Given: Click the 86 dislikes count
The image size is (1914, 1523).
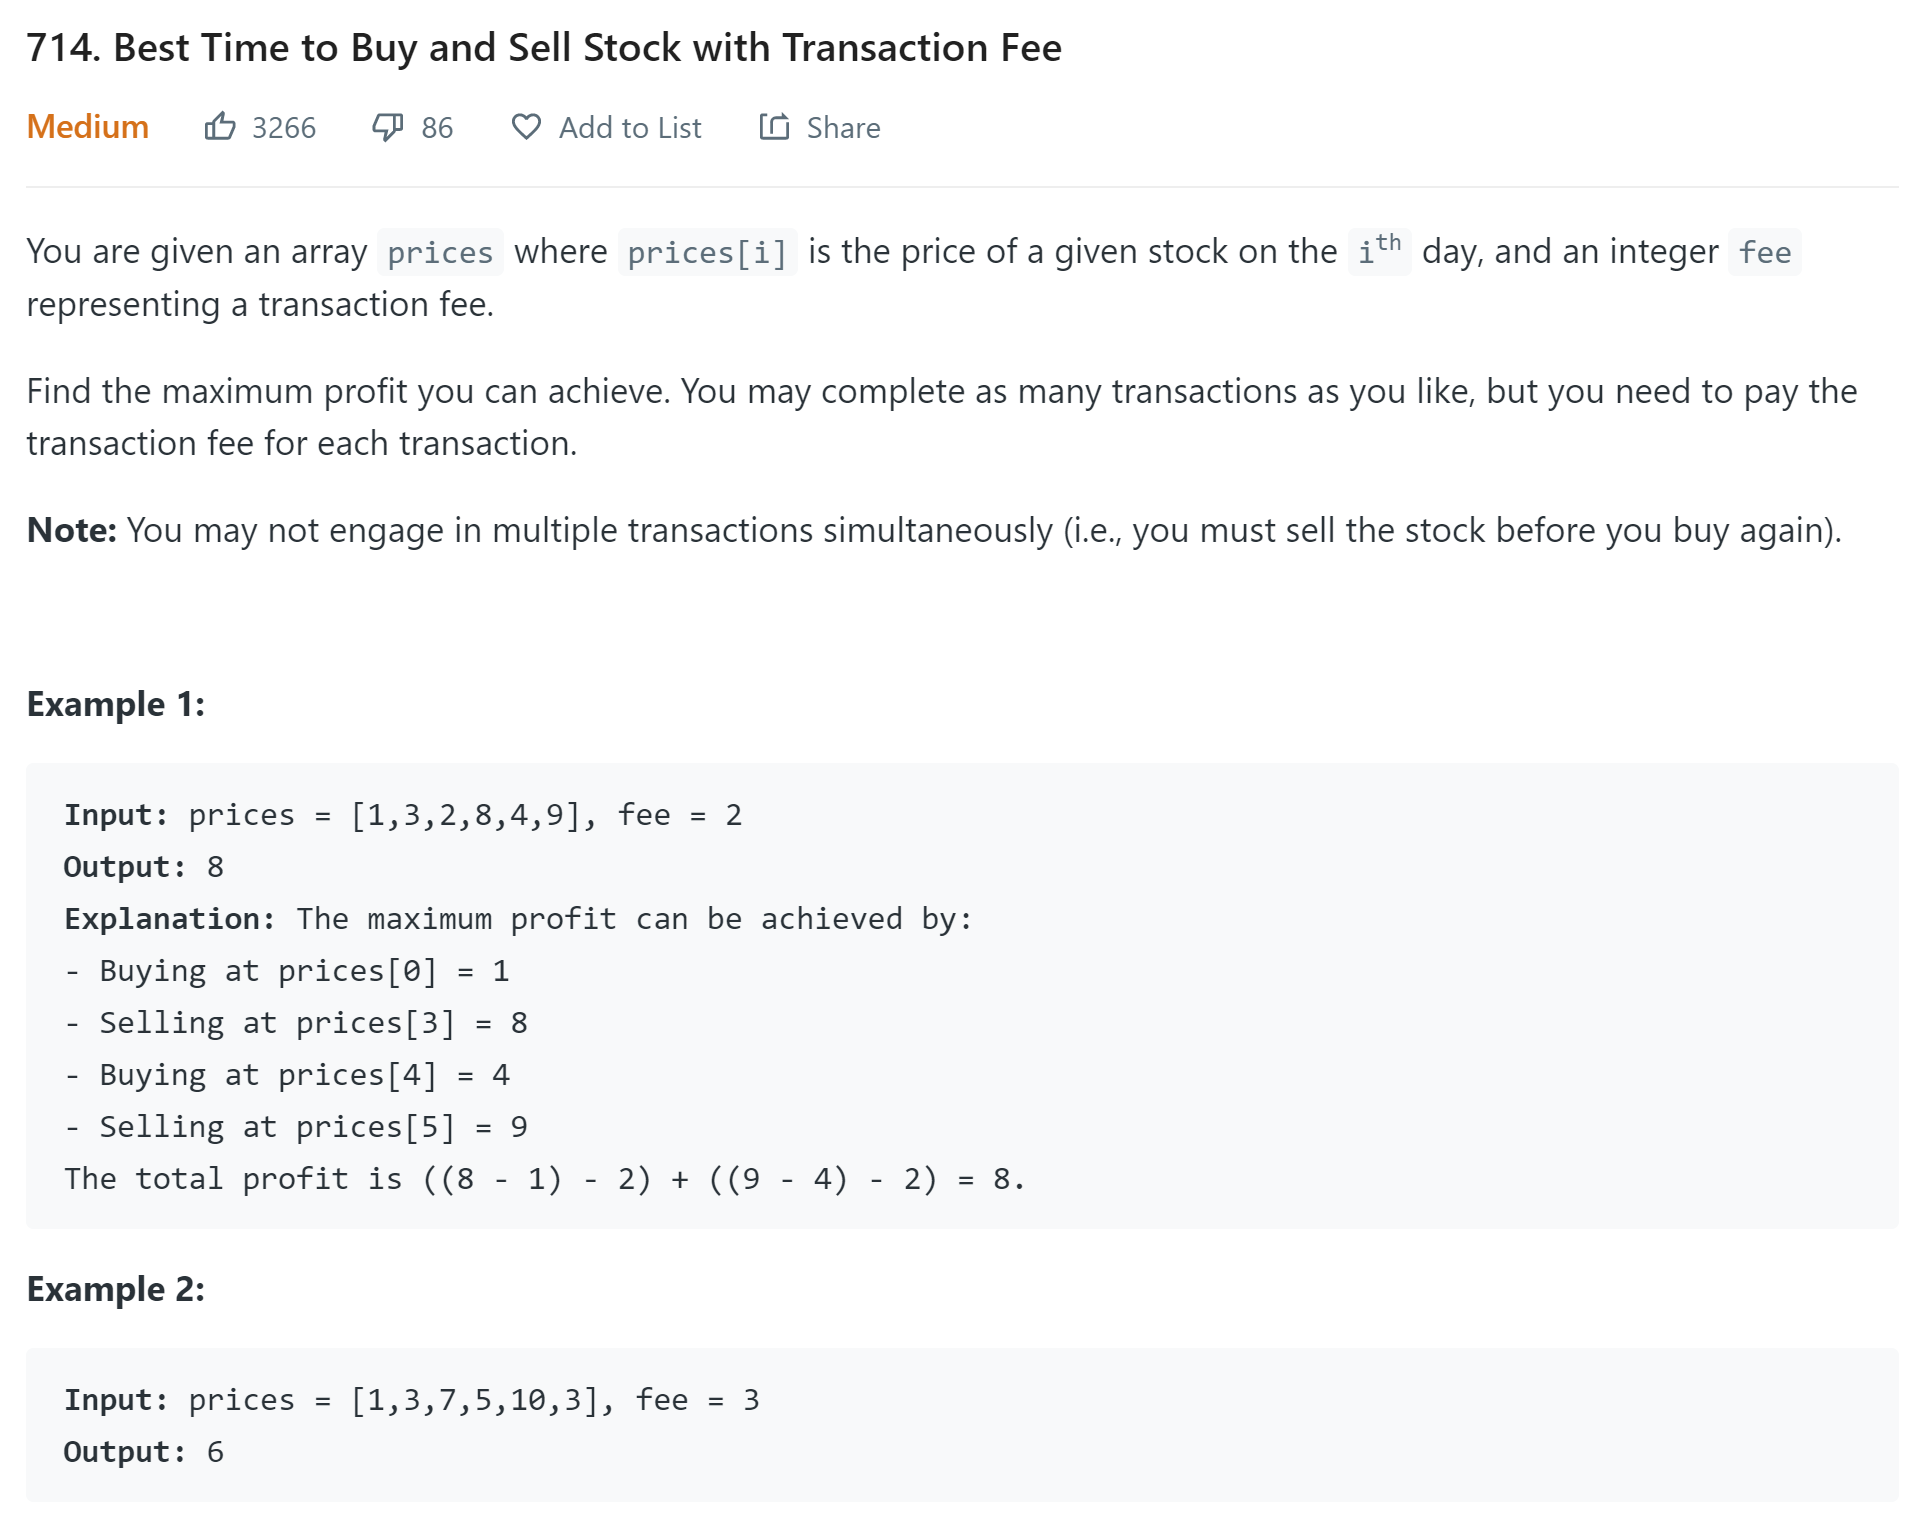Looking at the screenshot, I should coord(437,128).
